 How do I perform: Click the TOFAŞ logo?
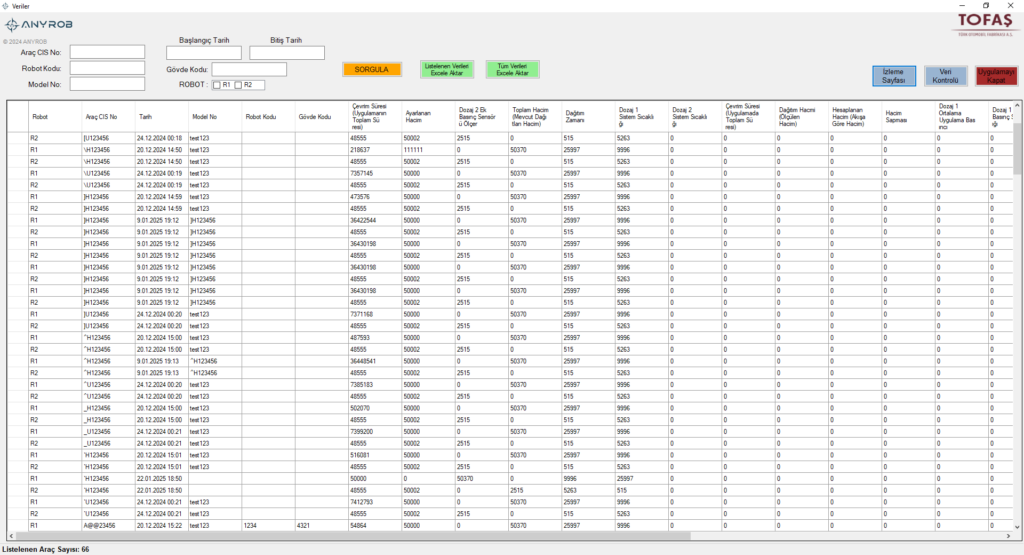point(984,24)
